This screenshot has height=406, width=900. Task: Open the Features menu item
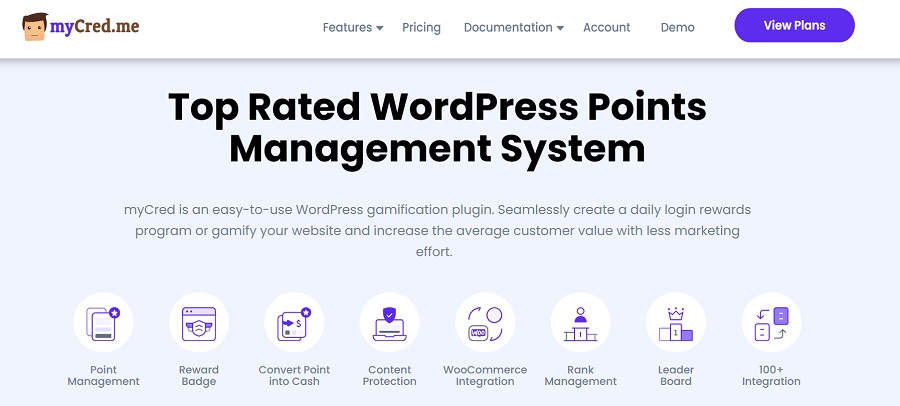click(x=347, y=27)
